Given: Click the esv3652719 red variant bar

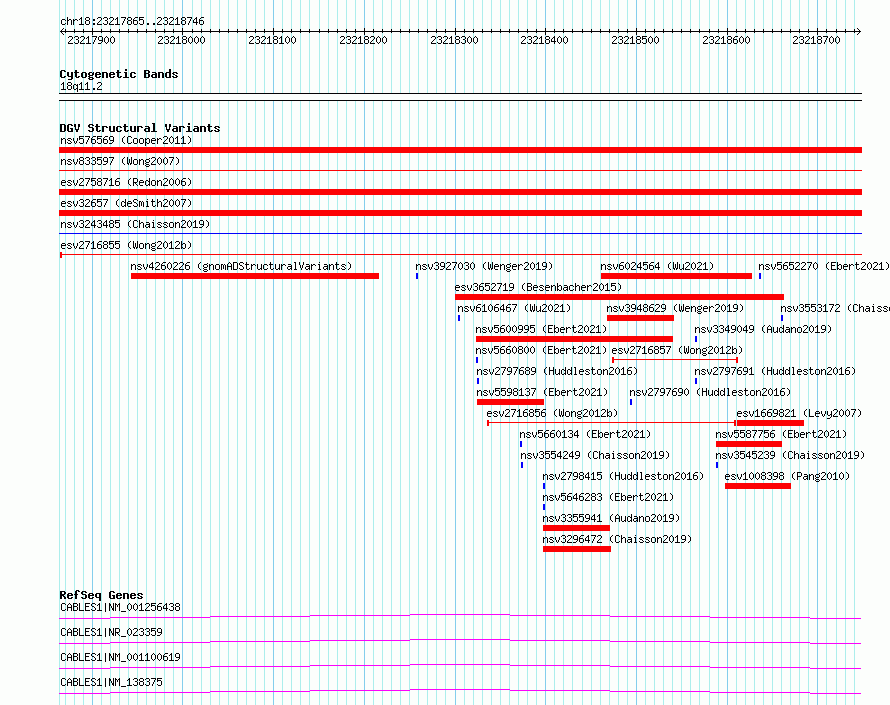Looking at the screenshot, I should [619, 297].
